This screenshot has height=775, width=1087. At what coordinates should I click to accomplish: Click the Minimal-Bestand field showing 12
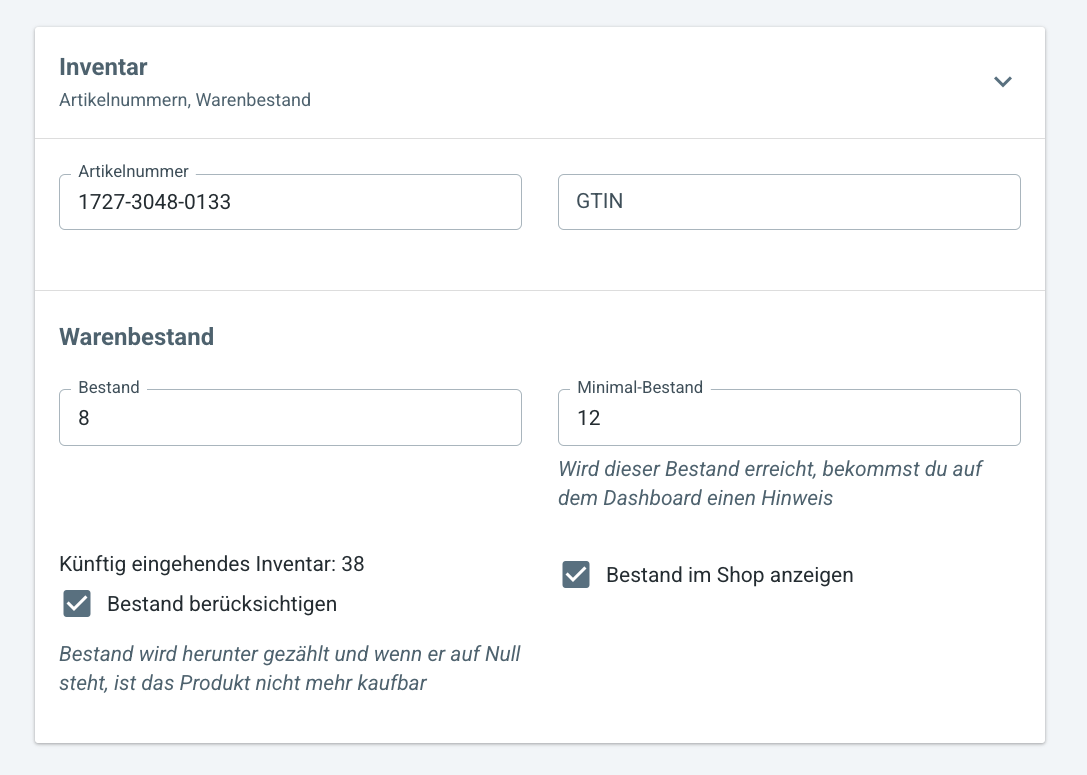tap(789, 417)
